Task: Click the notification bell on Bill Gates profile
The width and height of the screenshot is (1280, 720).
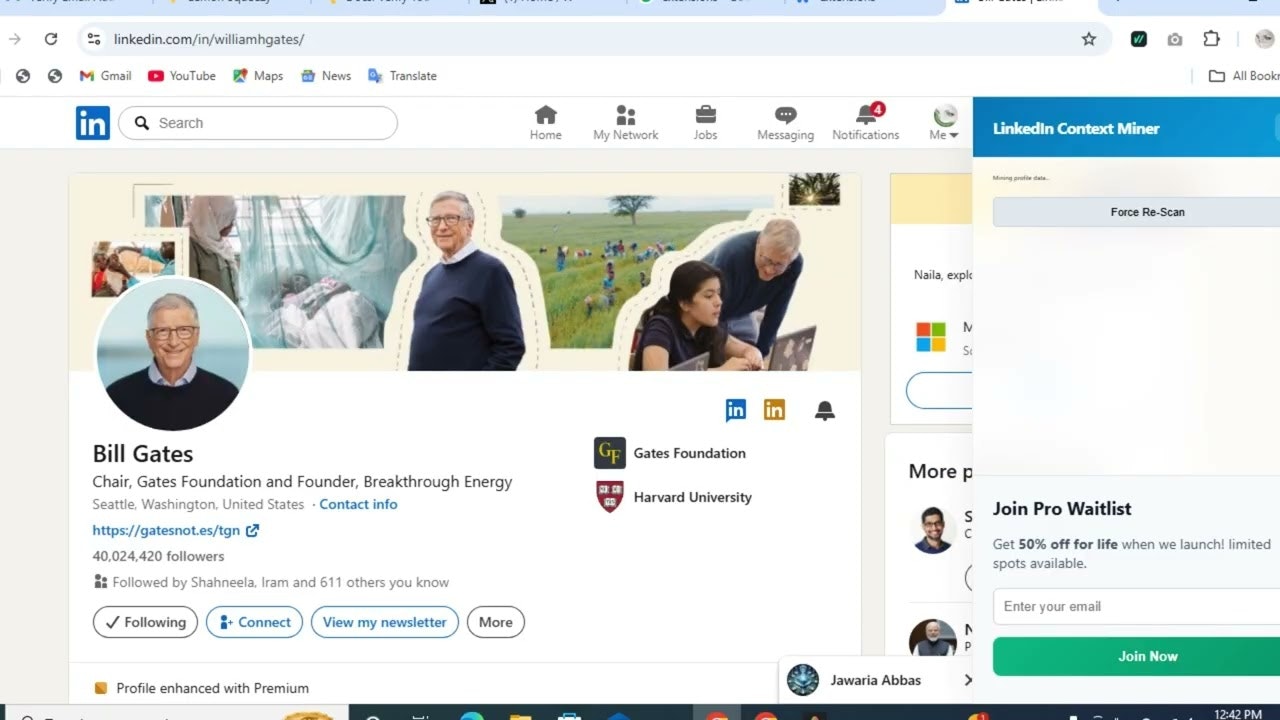Action: tap(824, 411)
